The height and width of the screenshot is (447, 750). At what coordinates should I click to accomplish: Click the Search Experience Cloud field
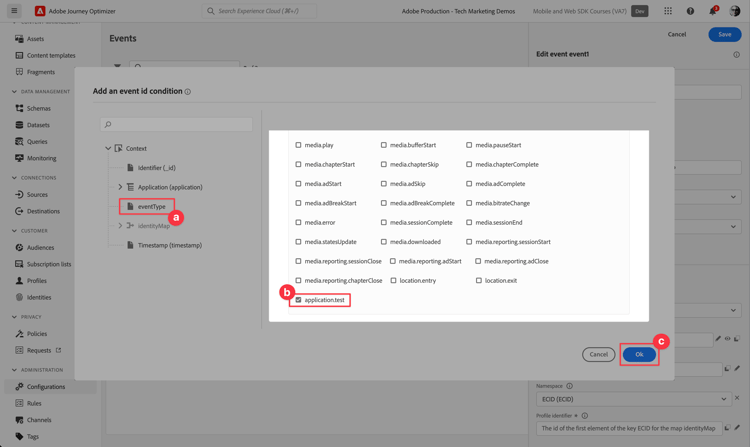(x=259, y=11)
